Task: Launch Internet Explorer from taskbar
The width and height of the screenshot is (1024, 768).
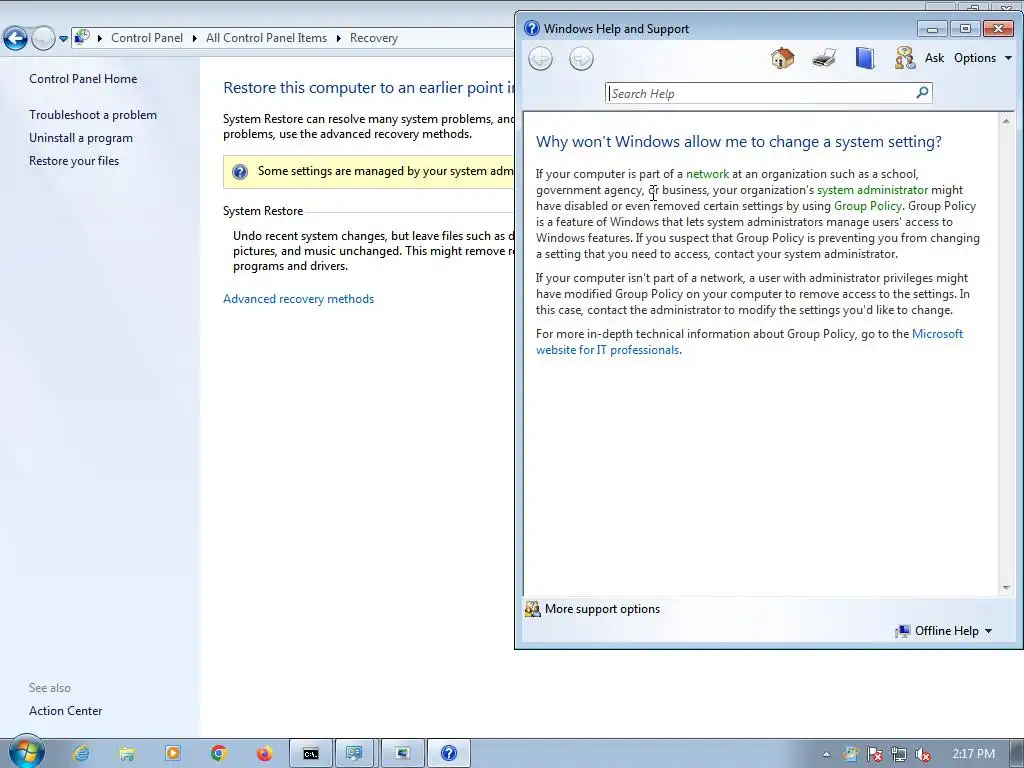Action: pos(81,754)
